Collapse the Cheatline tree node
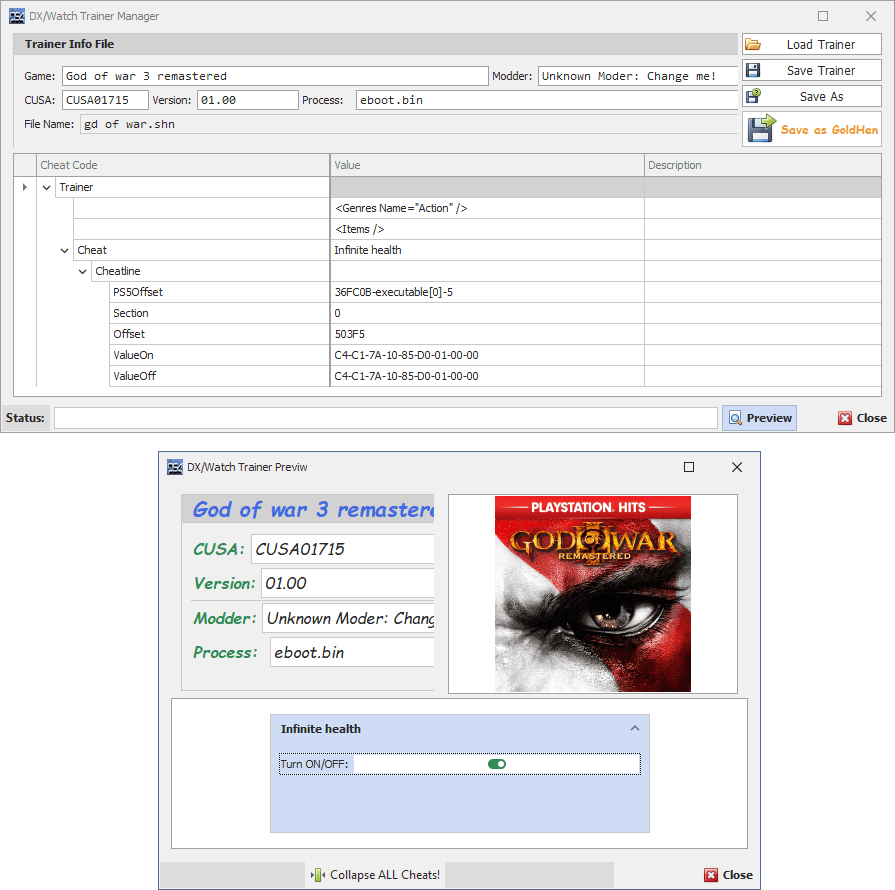895x890 pixels. [x=83, y=271]
